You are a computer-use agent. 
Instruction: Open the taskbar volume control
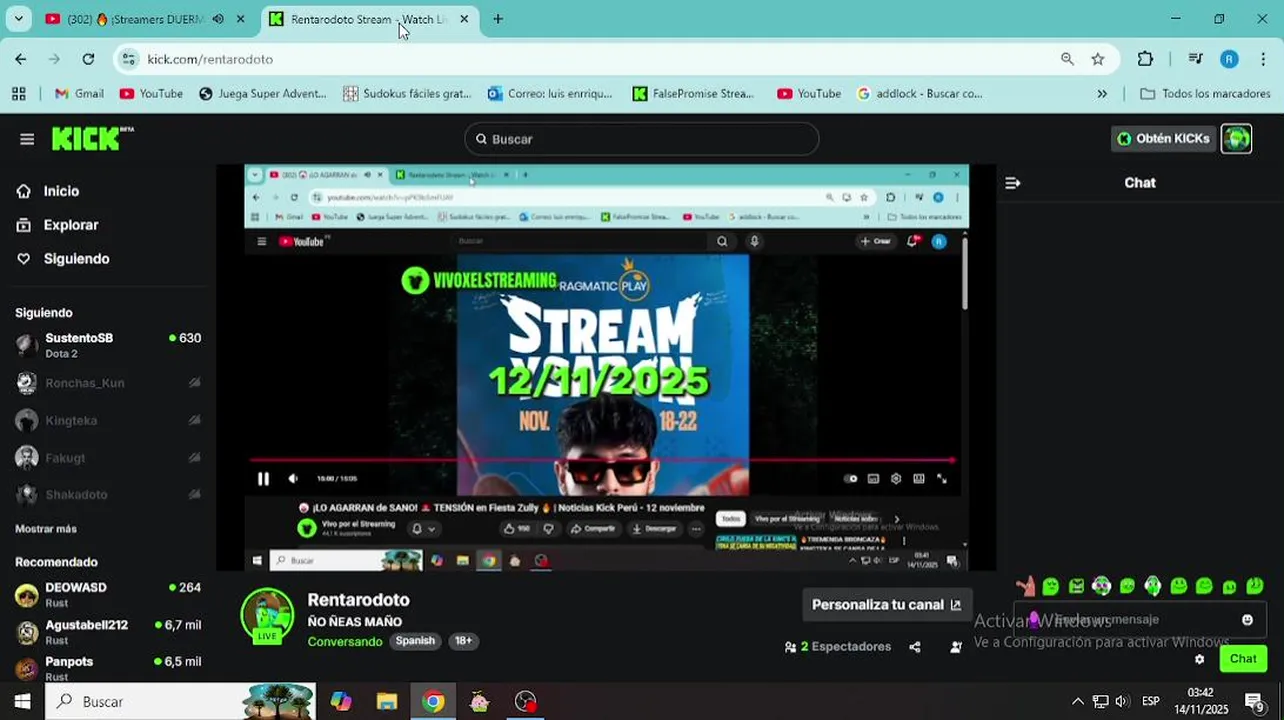pos(1122,701)
